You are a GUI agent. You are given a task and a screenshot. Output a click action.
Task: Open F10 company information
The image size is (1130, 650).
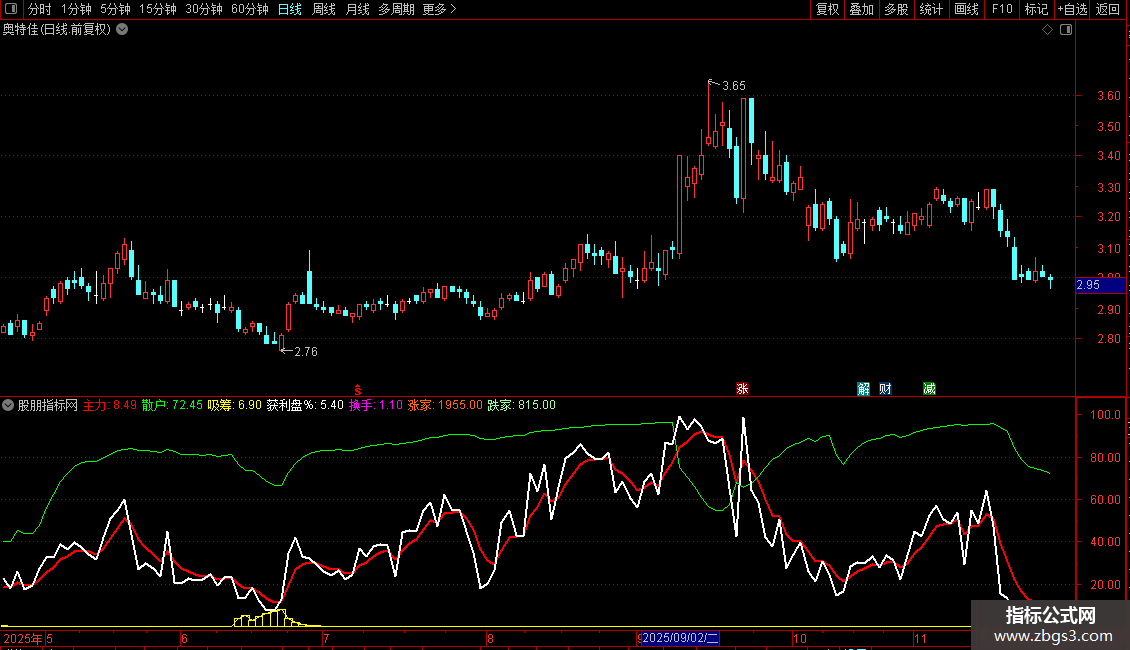tap(1002, 9)
